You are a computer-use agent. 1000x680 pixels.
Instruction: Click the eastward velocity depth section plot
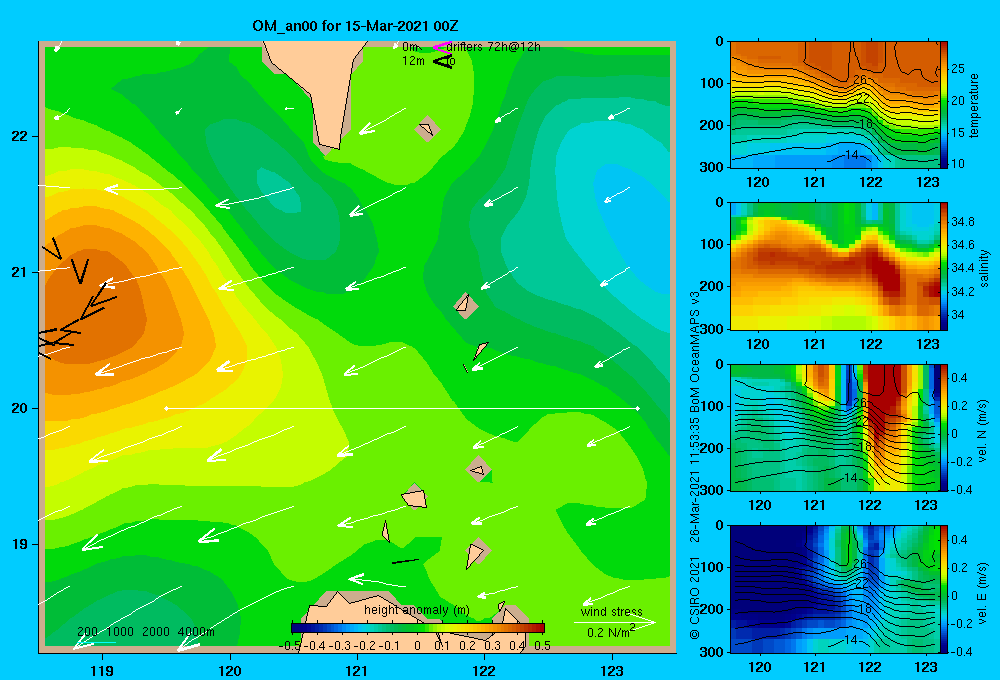tap(835, 589)
